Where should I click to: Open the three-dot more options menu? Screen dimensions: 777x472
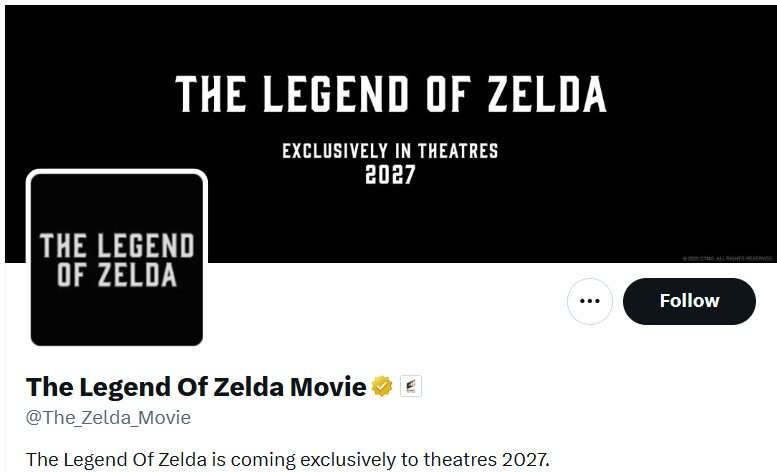click(x=590, y=301)
